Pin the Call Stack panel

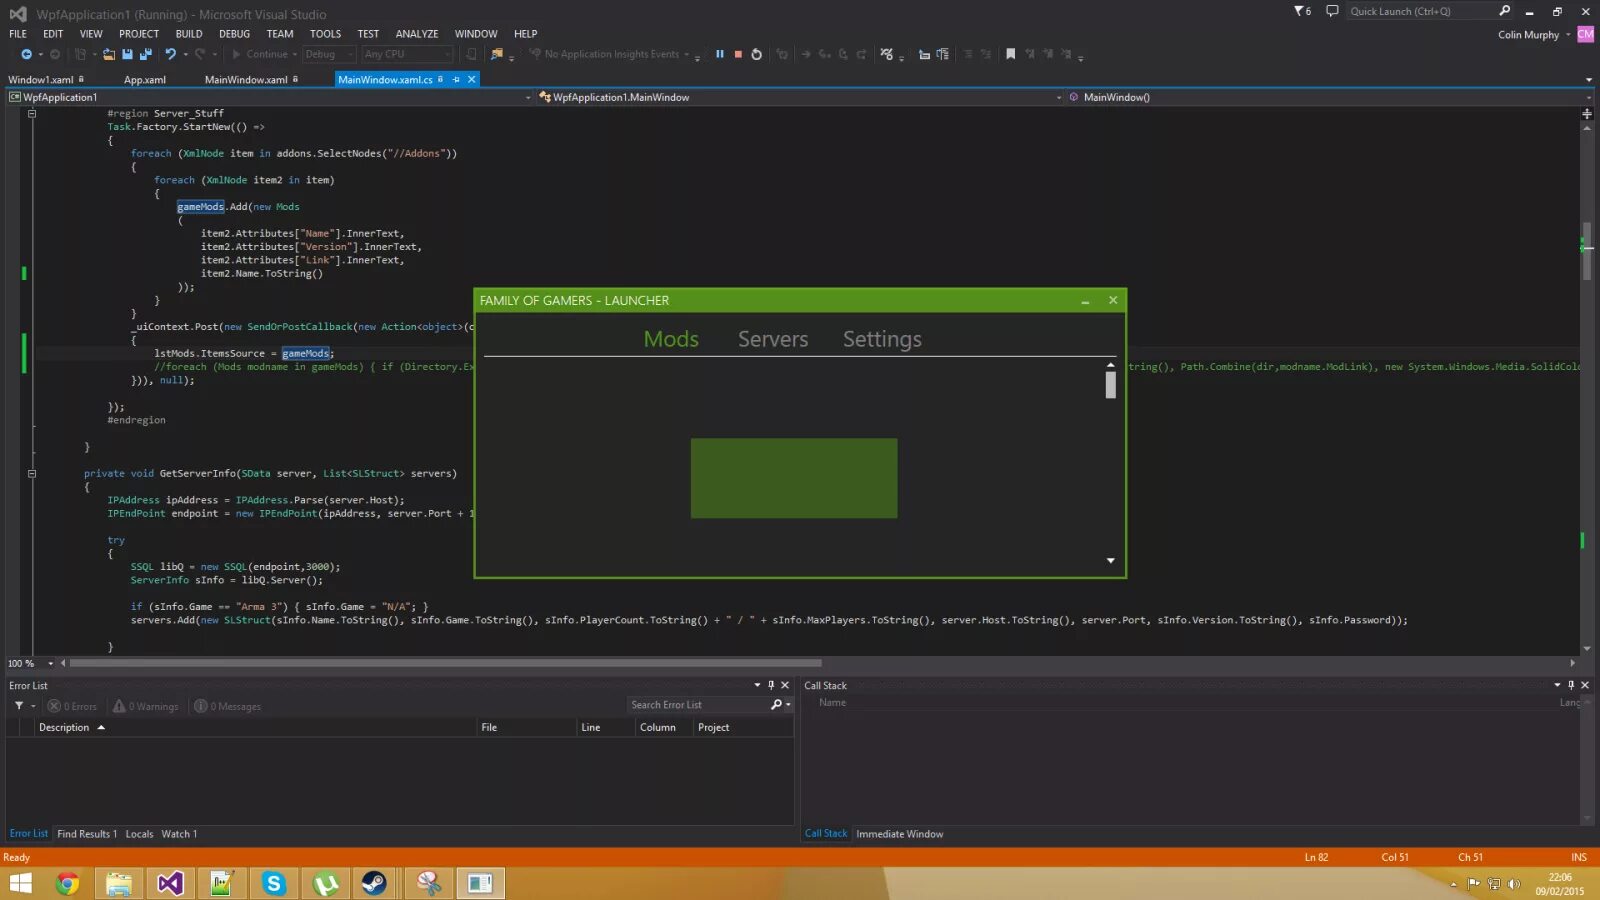[1571, 685]
